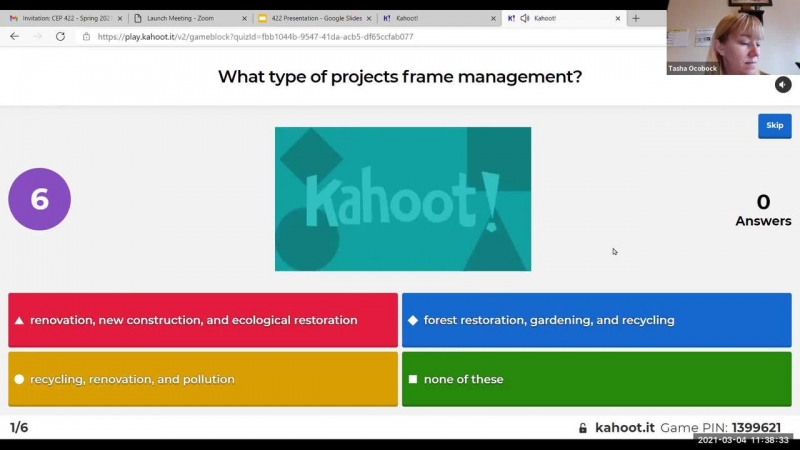This screenshot has height=450, width=800.
Task: Select the green 'none of these' answer
Action: (x=596, y=379)
